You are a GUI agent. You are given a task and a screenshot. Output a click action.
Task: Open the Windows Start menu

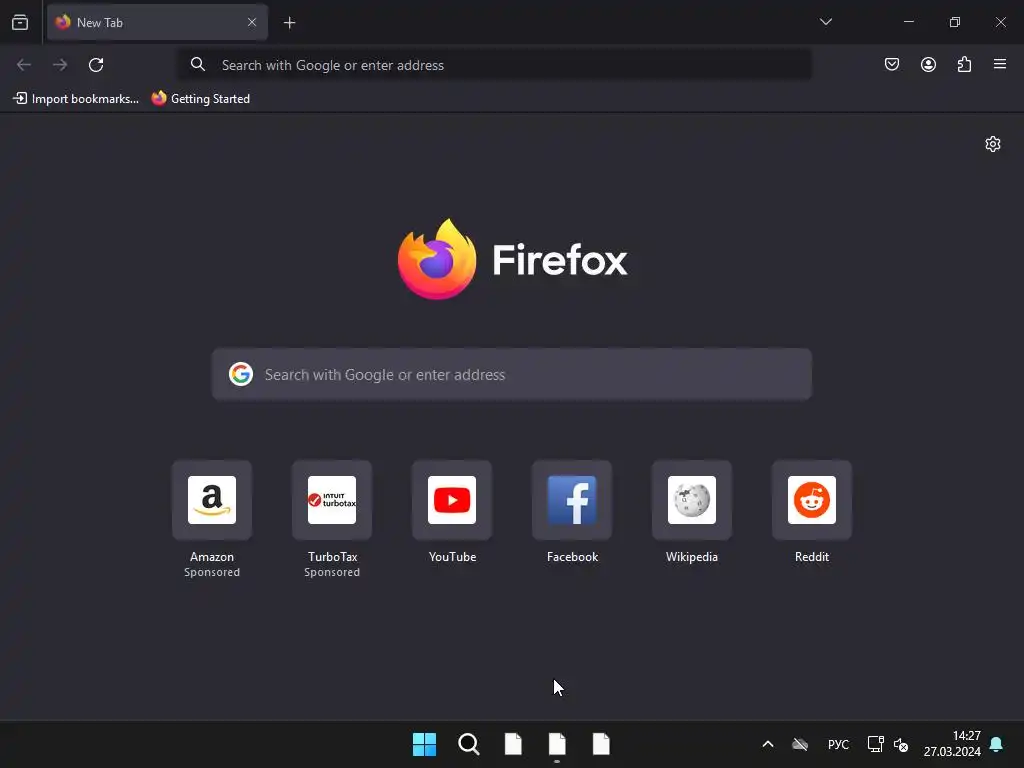pyautogui.click(x=424, y=744)
